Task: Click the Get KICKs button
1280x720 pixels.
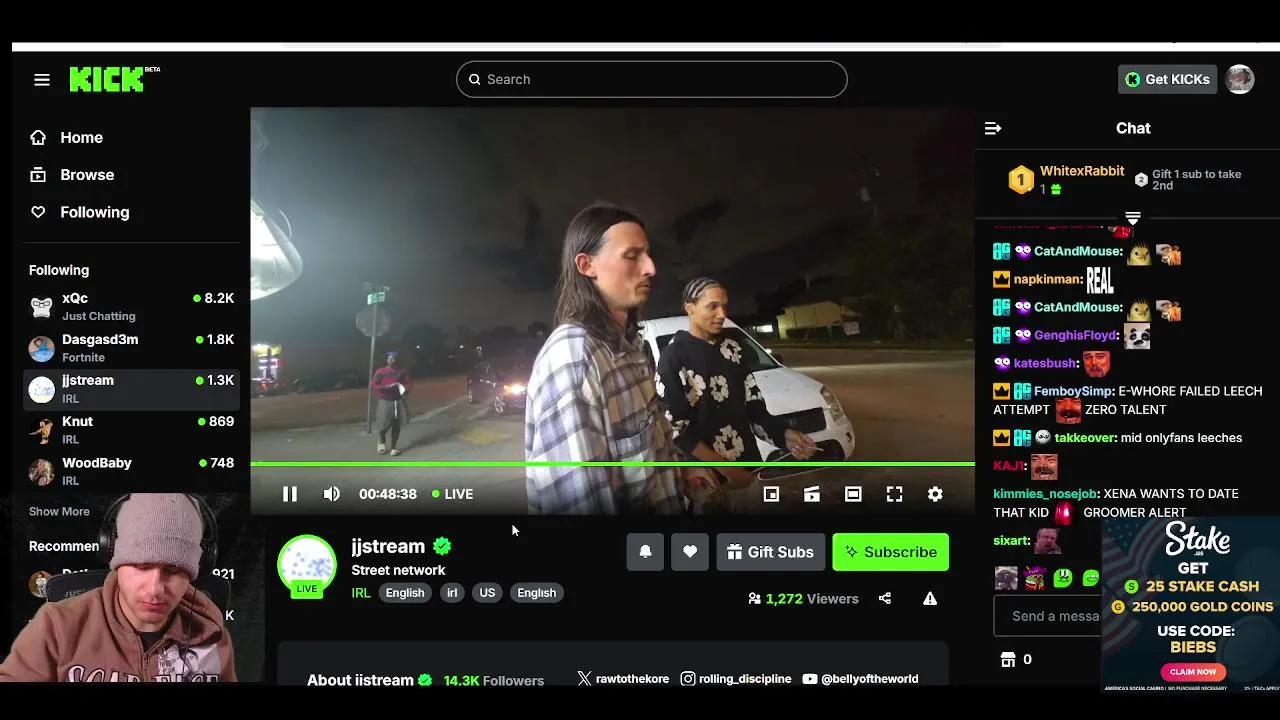Action: [x=1167, y=79]
